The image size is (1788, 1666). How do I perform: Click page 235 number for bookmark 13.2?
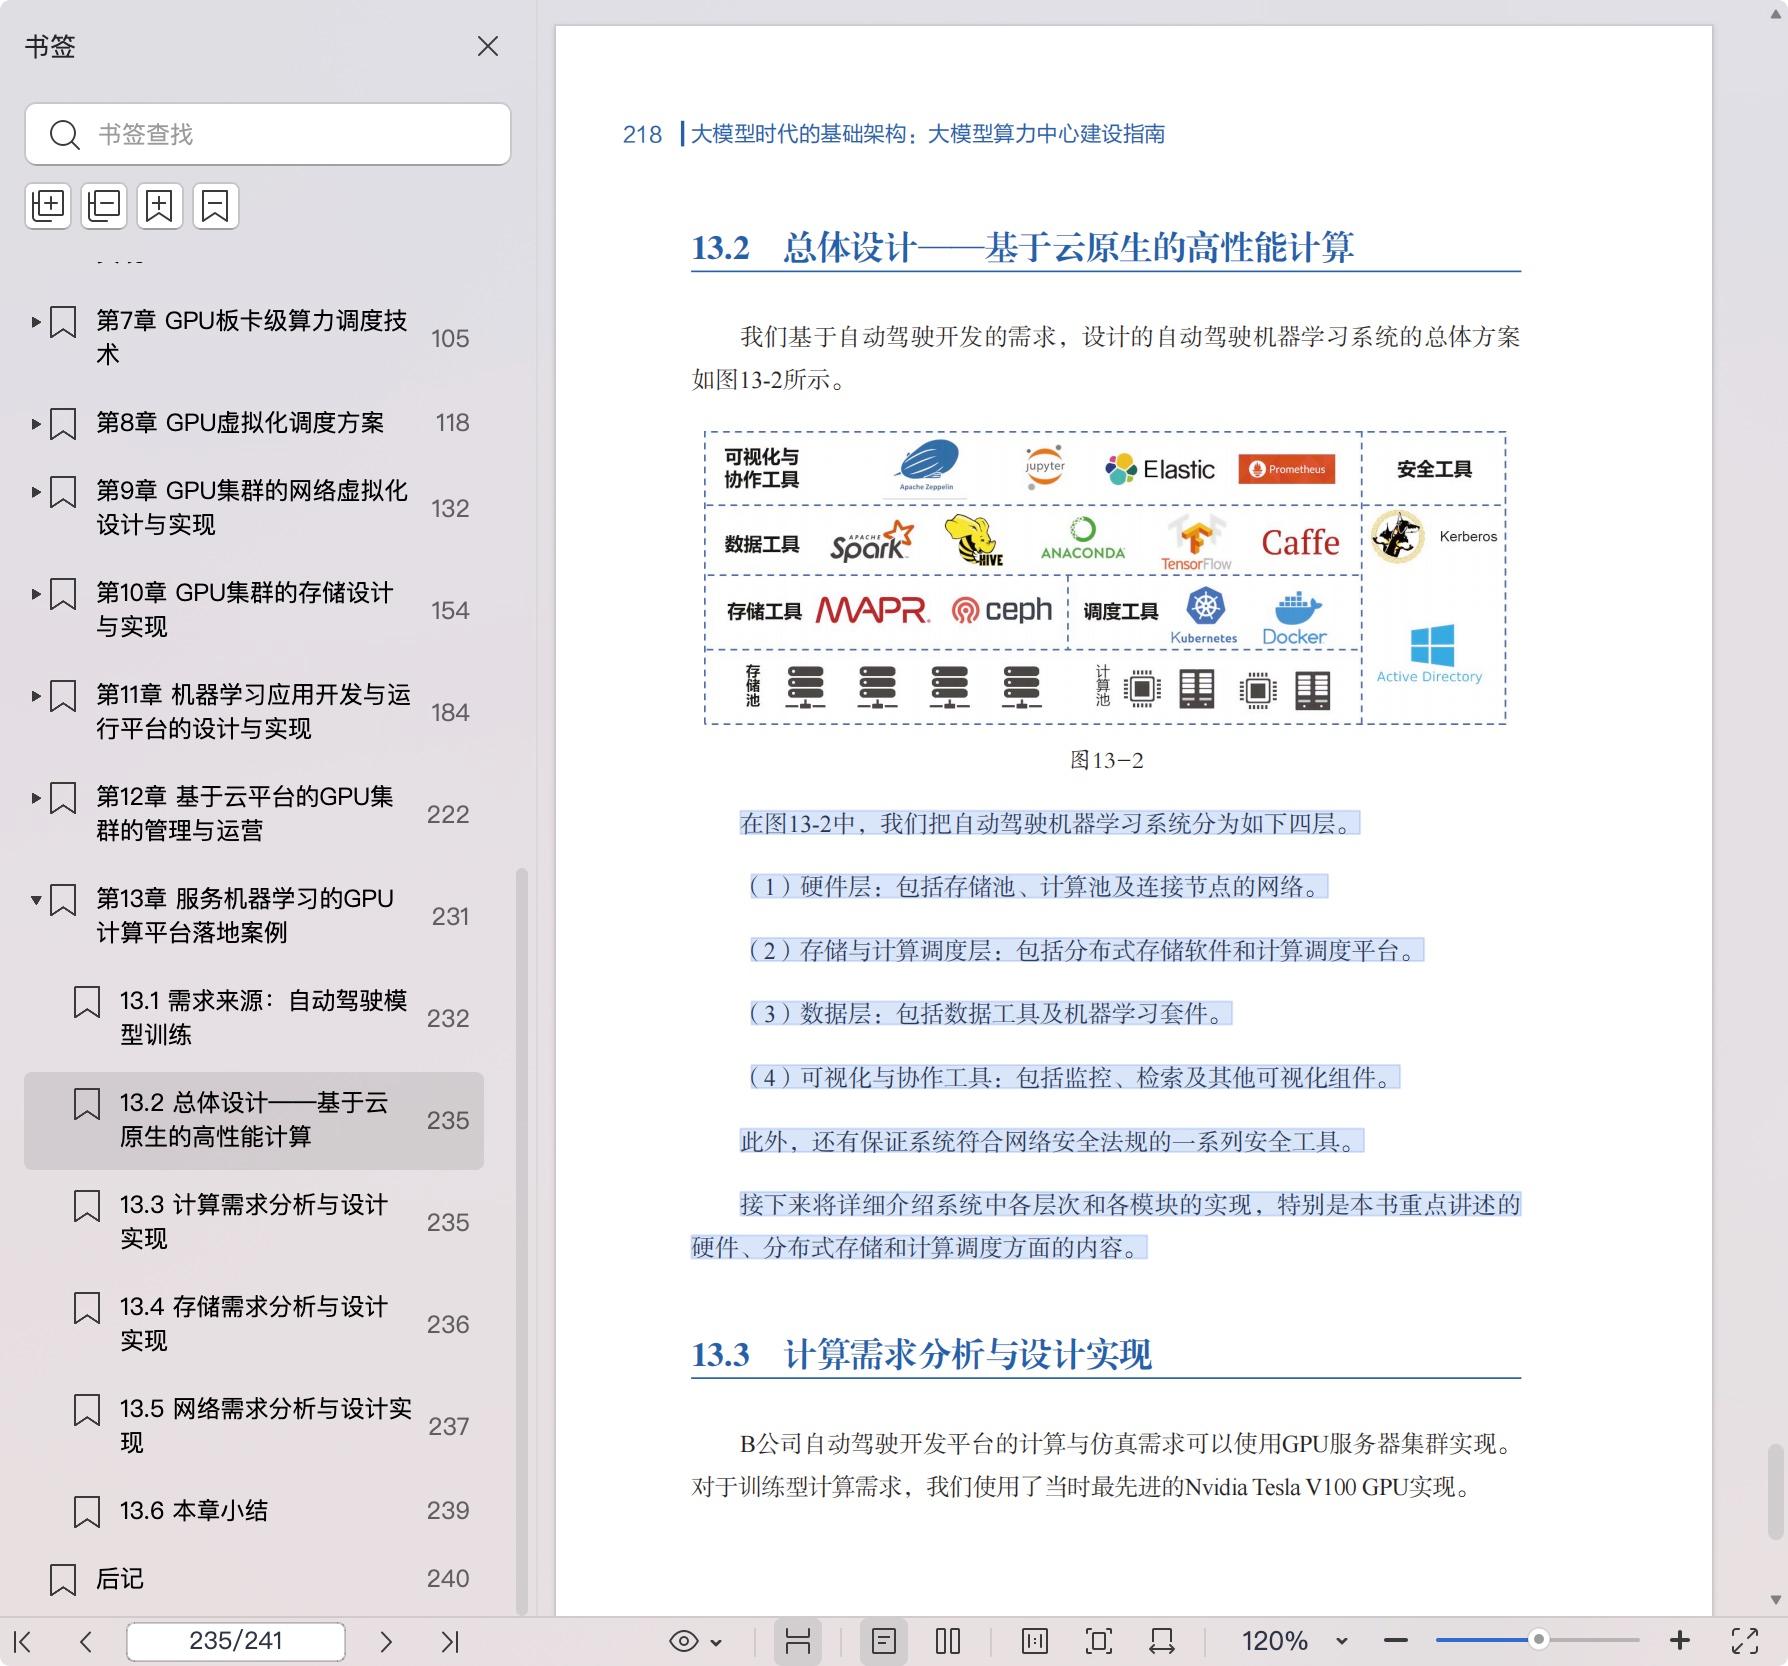pos(448,1120)
